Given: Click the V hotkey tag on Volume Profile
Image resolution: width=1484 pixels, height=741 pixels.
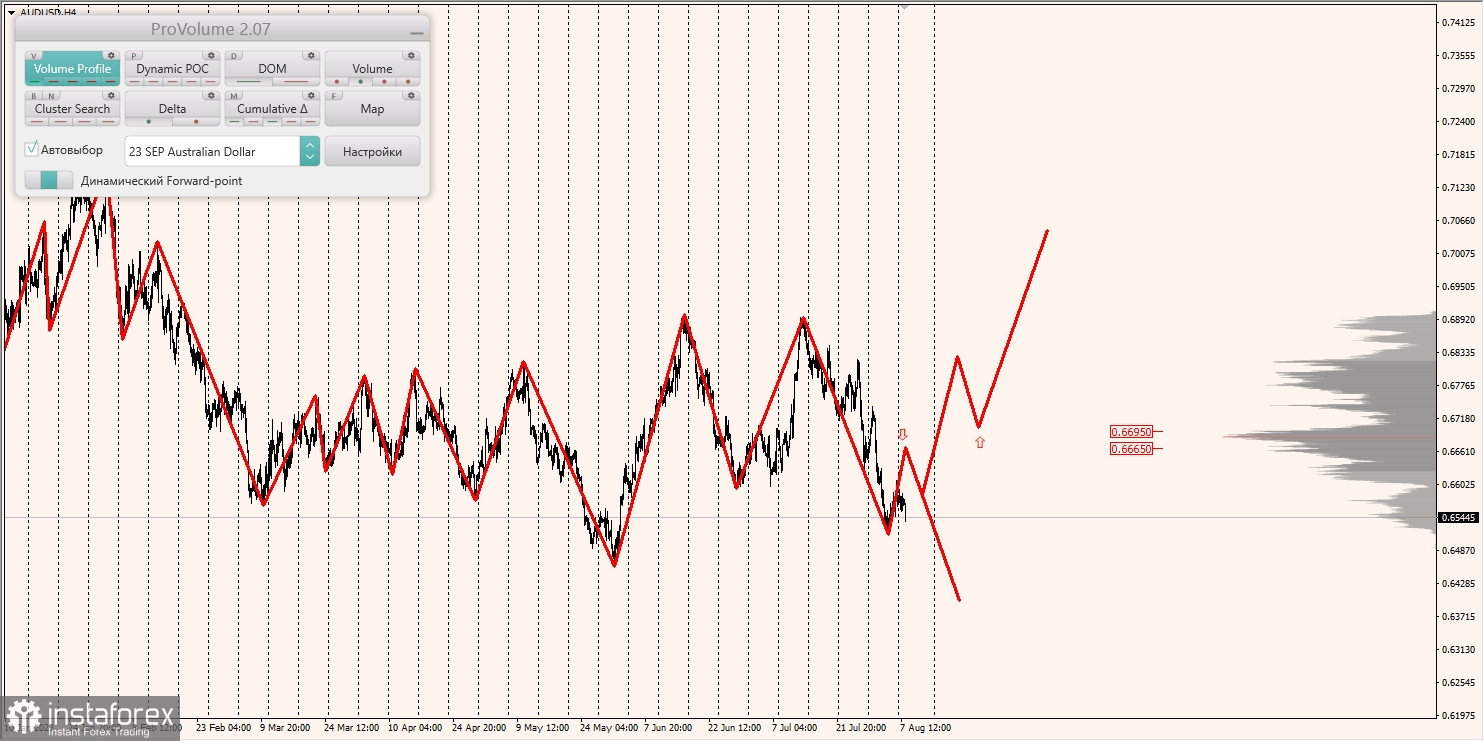Looking at the screenshot, I should (34, 56).
